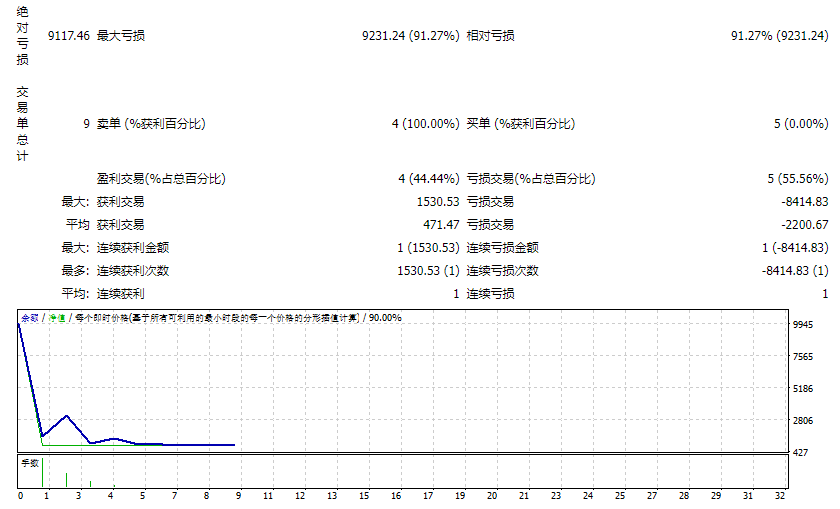Click the 连续亏损次数 label
The image size is (840, 509).
pos(502,271)
